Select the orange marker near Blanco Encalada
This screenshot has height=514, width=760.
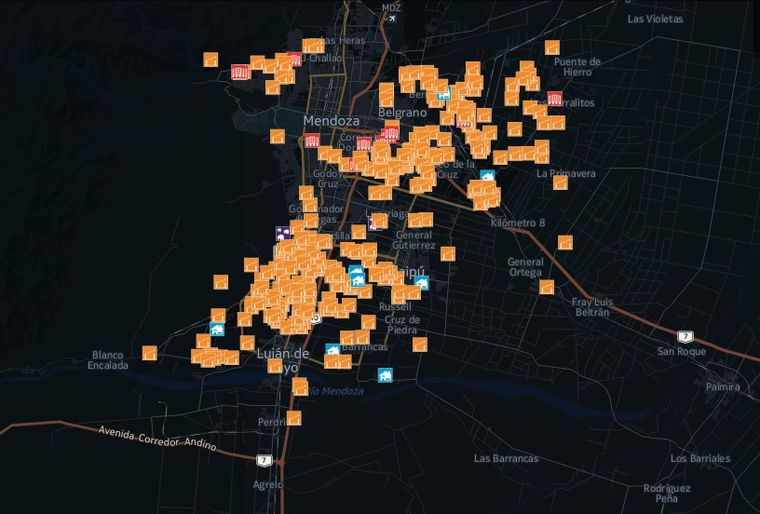[x=150, y=353]
